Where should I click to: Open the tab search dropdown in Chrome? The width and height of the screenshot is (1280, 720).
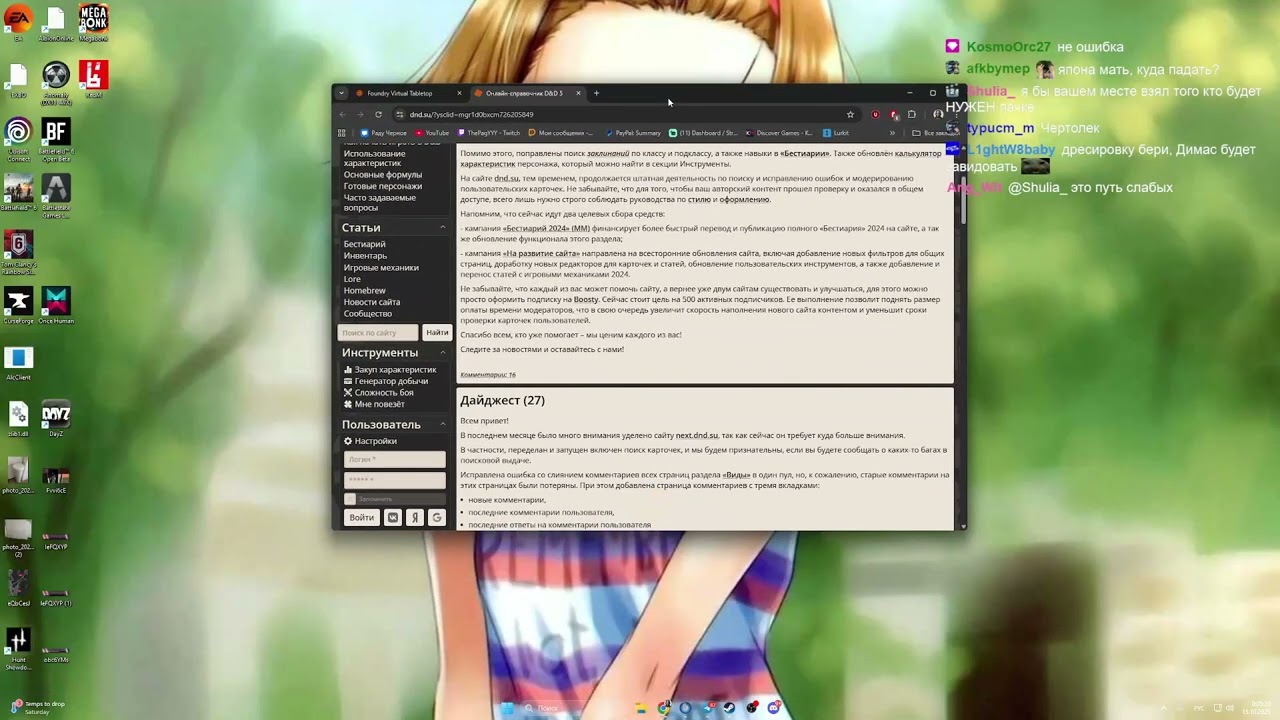pyautogui.click(x=341, y=93)
